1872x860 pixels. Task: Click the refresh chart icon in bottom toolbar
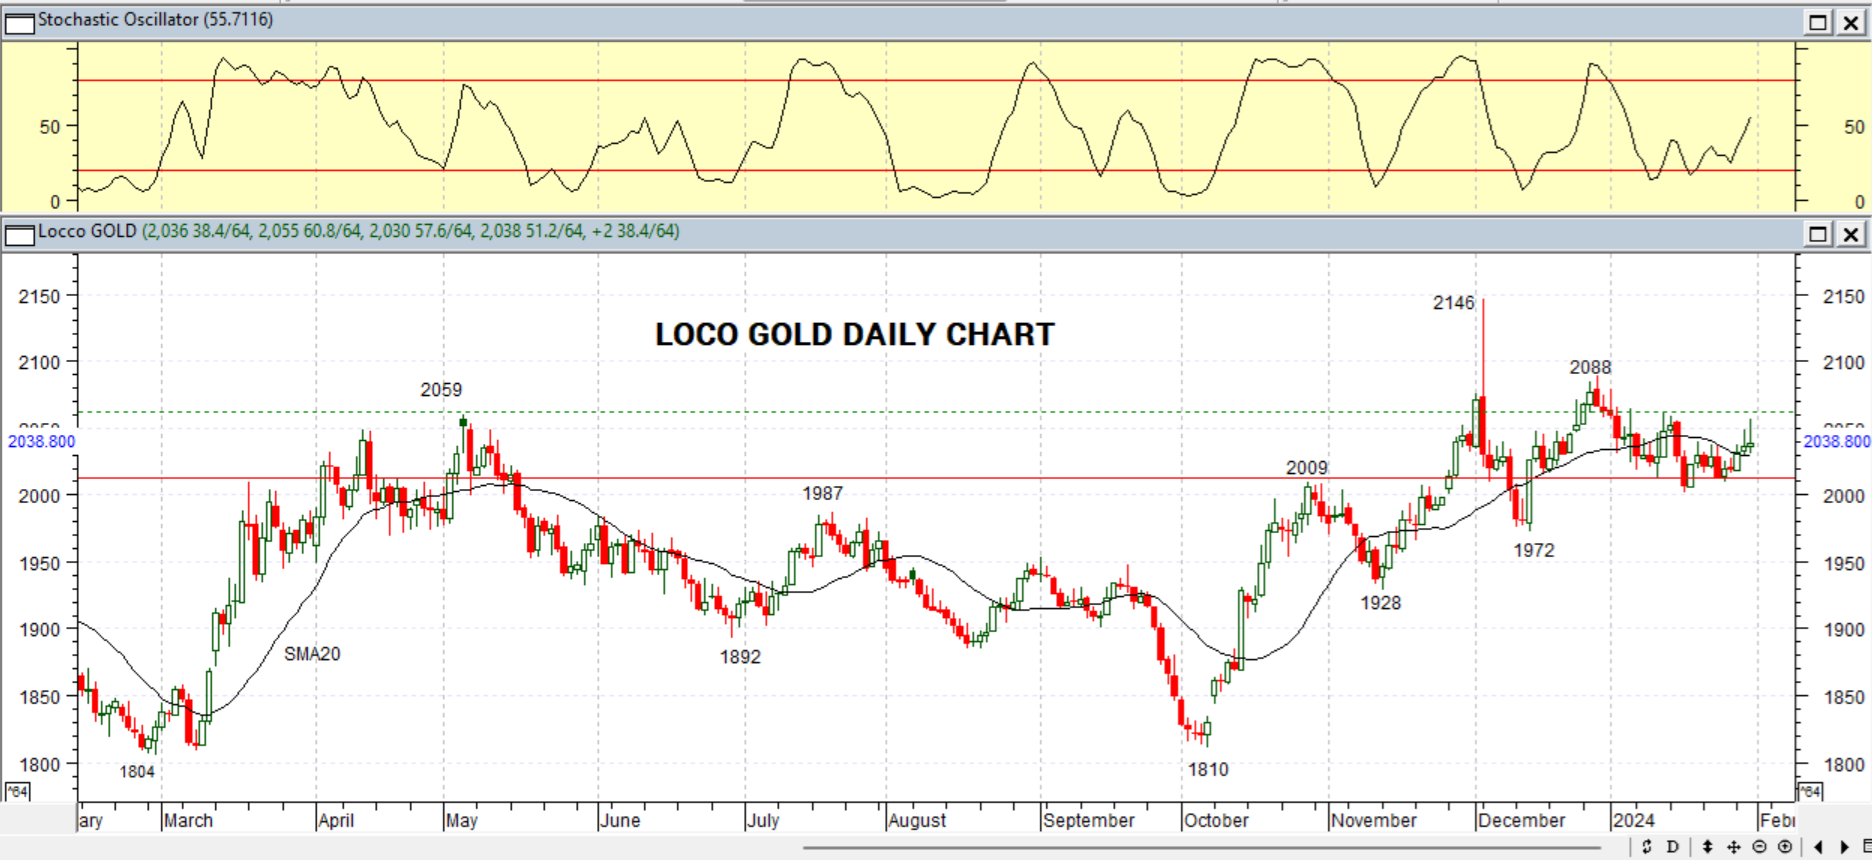pyautogui.click(x=1647, y=847)
